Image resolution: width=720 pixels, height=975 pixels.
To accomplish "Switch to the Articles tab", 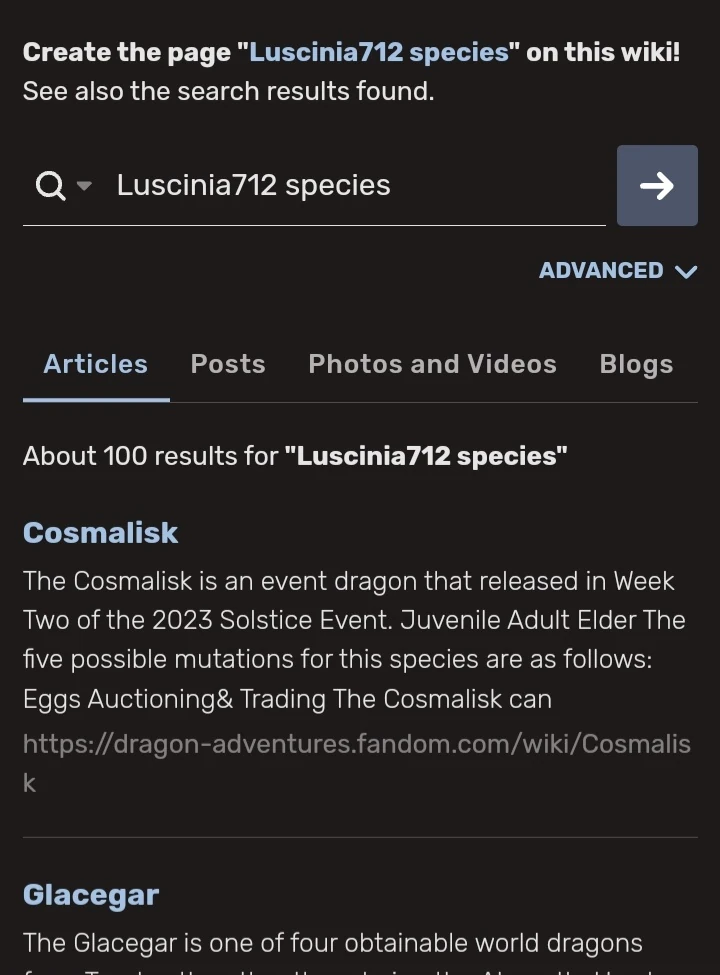I will 95,364.
